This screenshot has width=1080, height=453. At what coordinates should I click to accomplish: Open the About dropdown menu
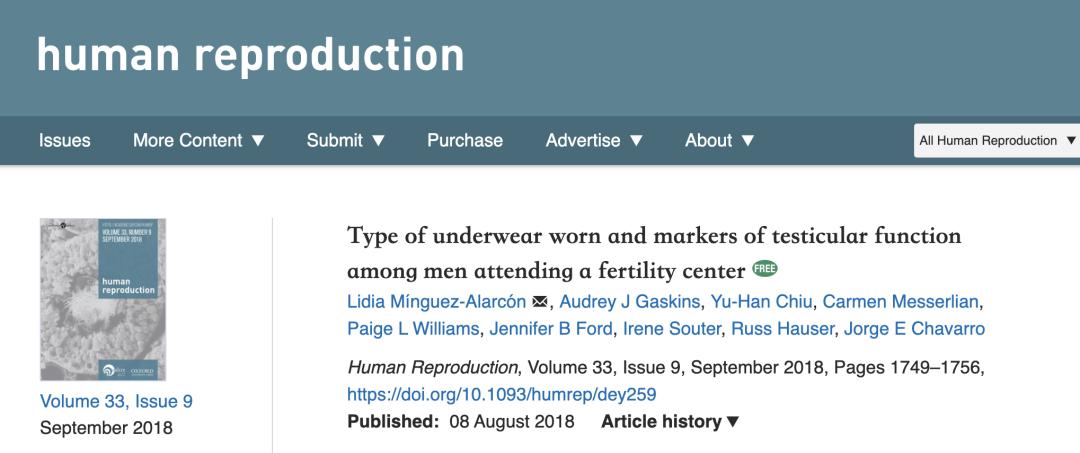(x=720, y=140)
